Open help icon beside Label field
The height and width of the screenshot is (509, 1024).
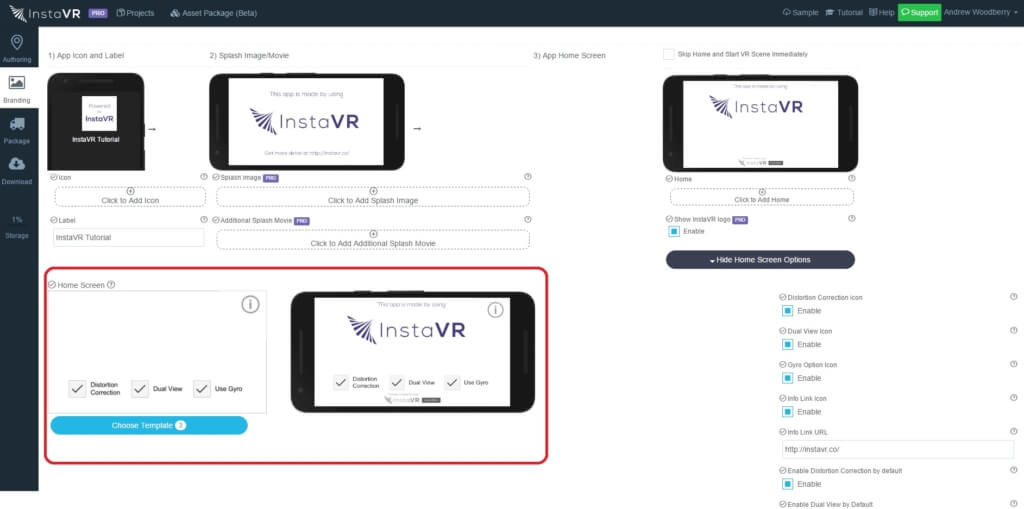(204, 220)
